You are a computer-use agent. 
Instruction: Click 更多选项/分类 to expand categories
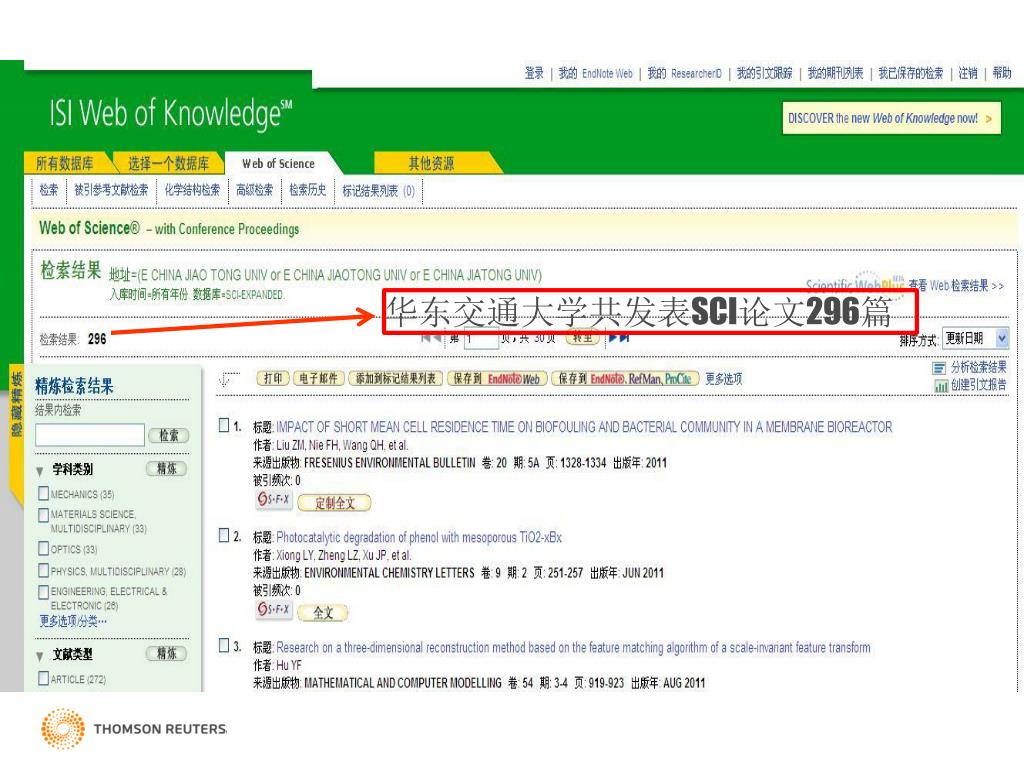73,621
